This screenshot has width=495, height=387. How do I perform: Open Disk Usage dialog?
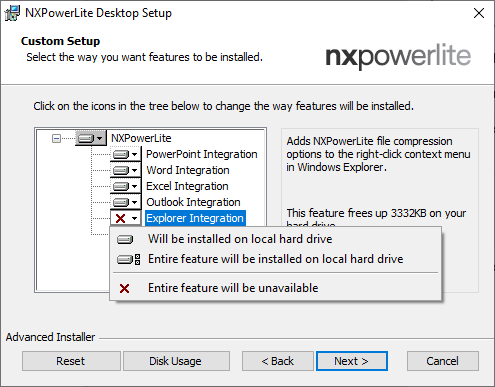pos(176,361)
